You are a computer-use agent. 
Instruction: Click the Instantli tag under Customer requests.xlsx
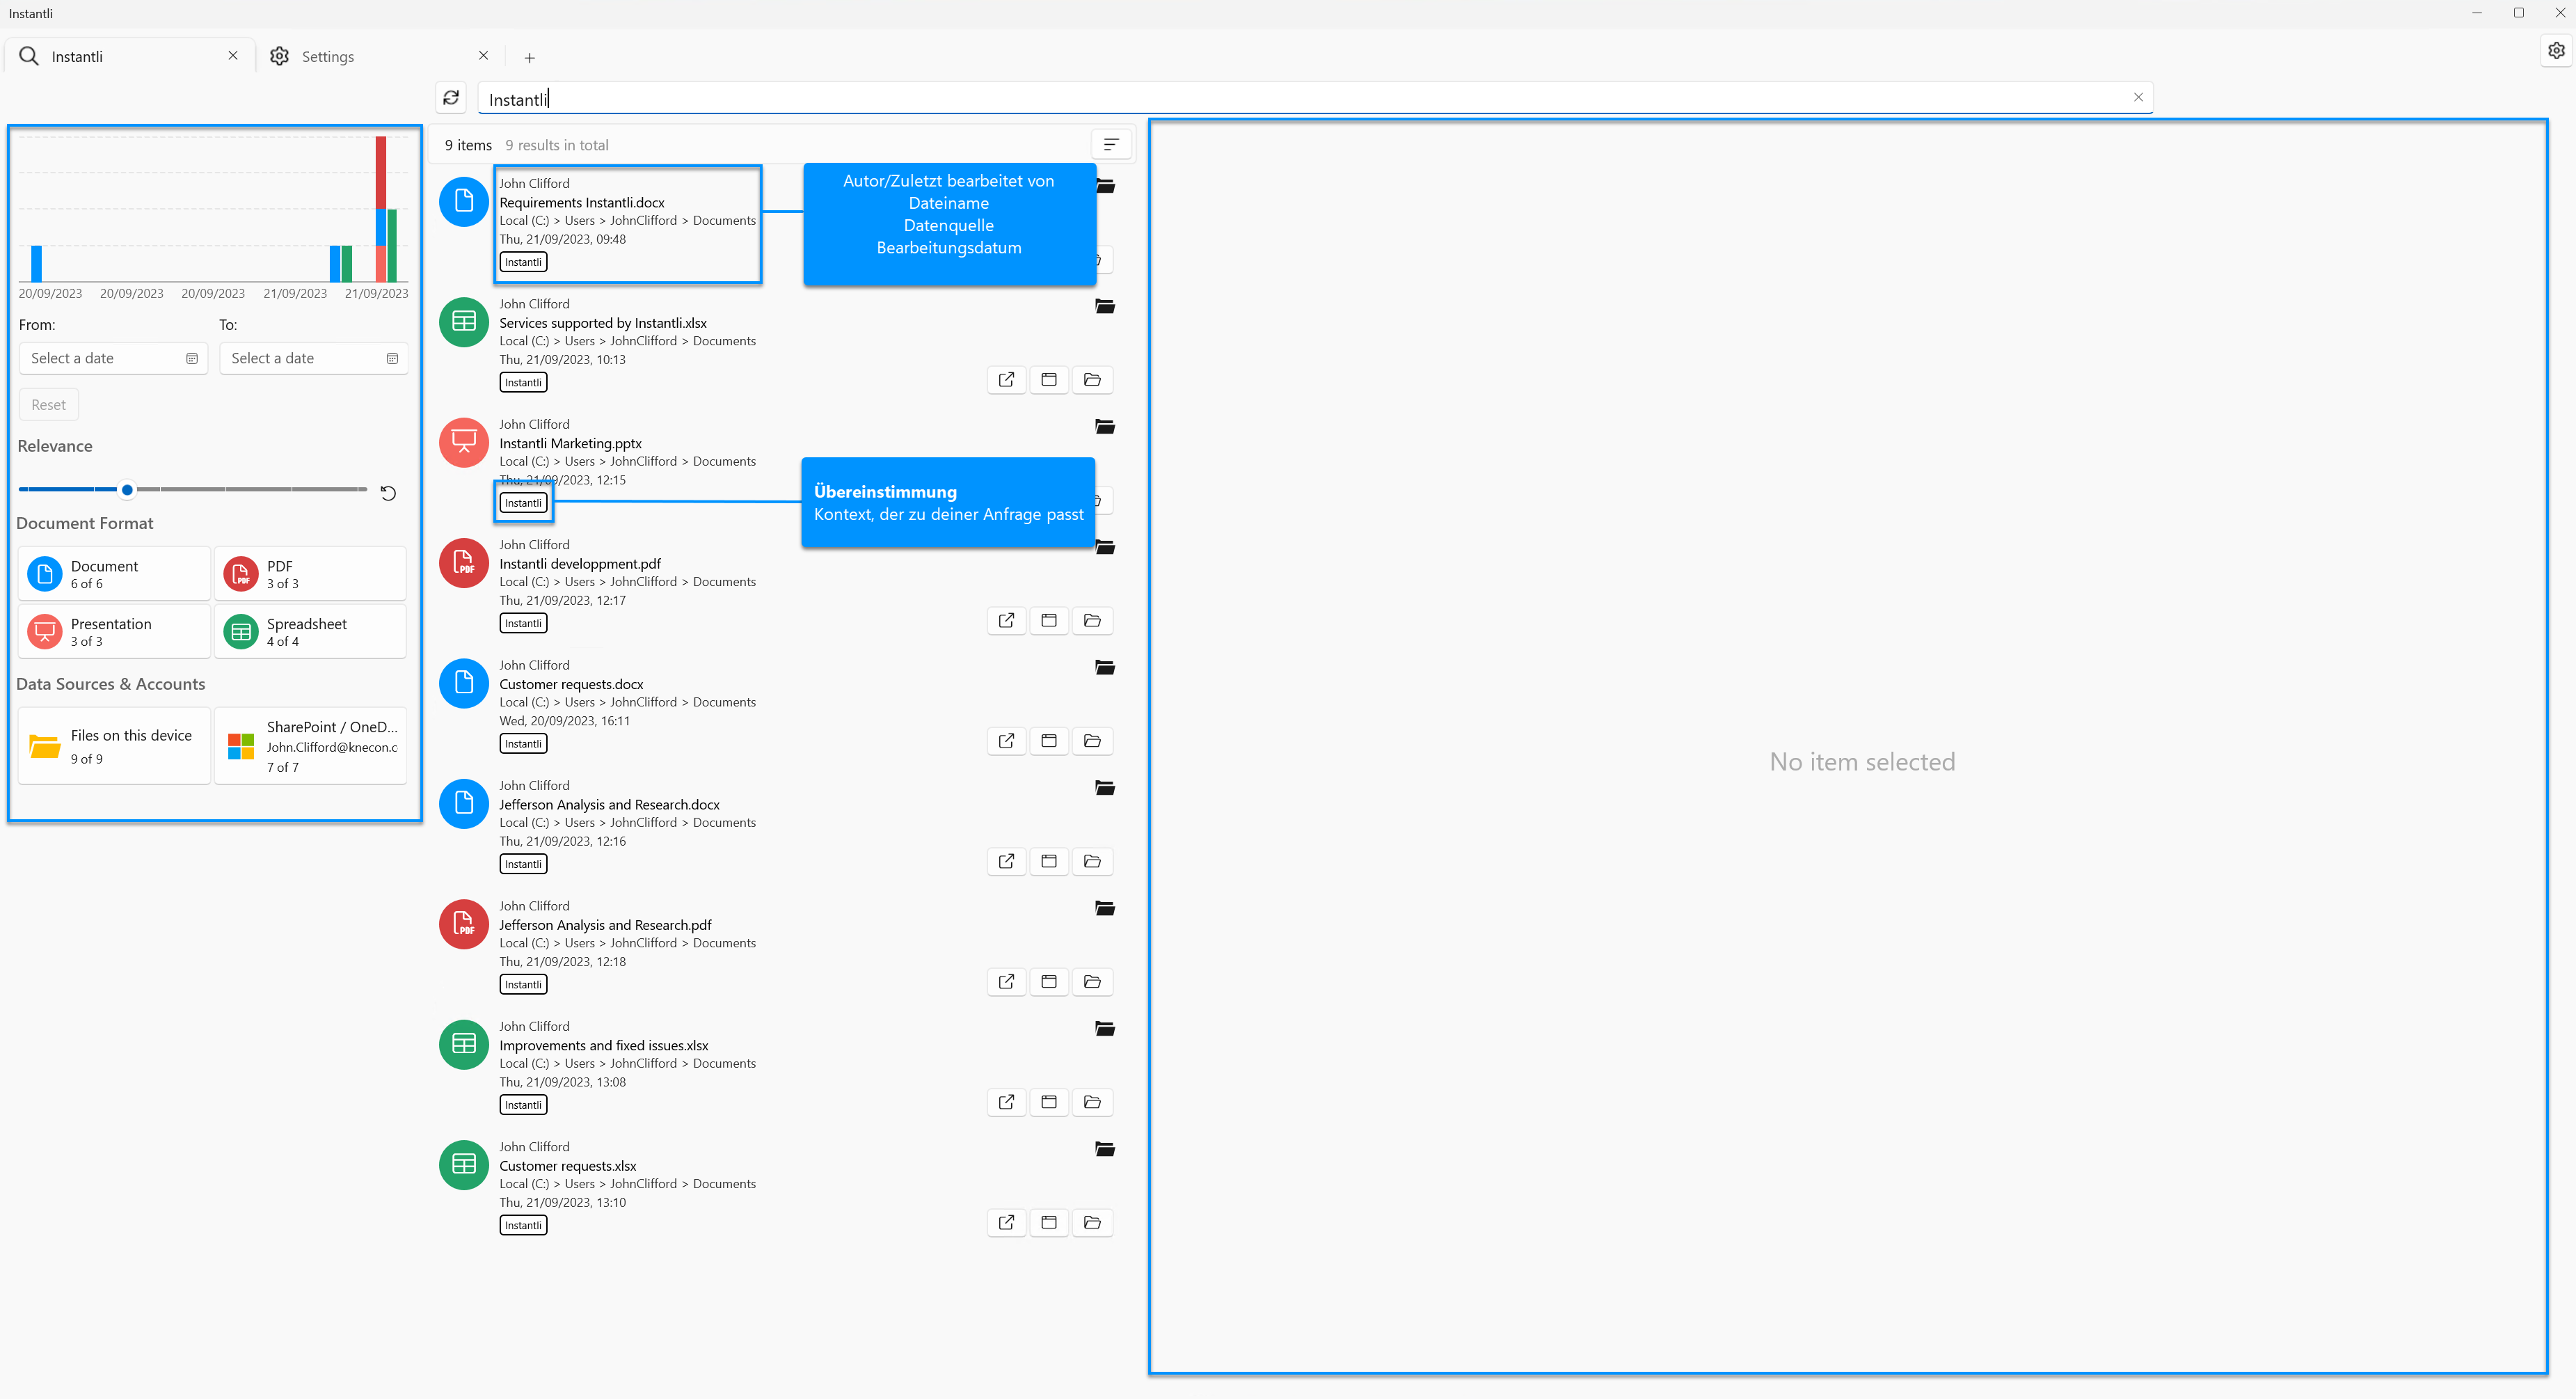click(523, 1225)
